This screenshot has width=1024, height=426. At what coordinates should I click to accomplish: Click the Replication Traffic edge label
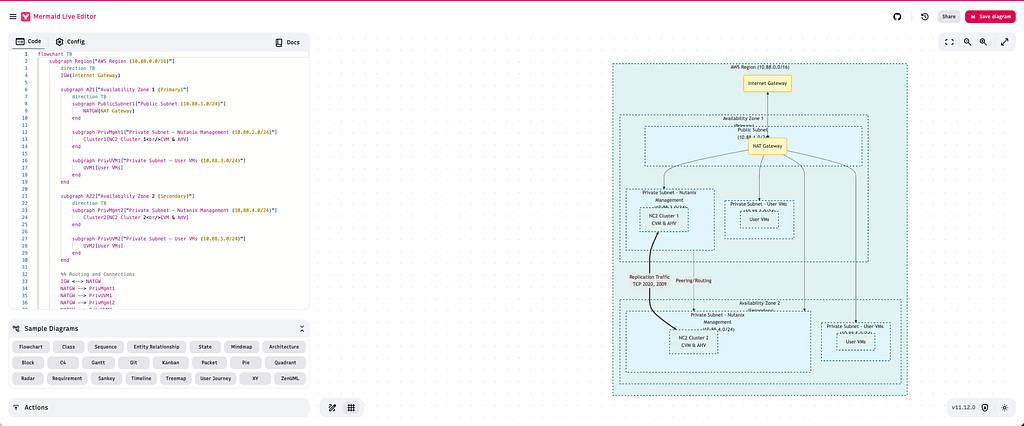pyautogui.click(x=649, y=280)
